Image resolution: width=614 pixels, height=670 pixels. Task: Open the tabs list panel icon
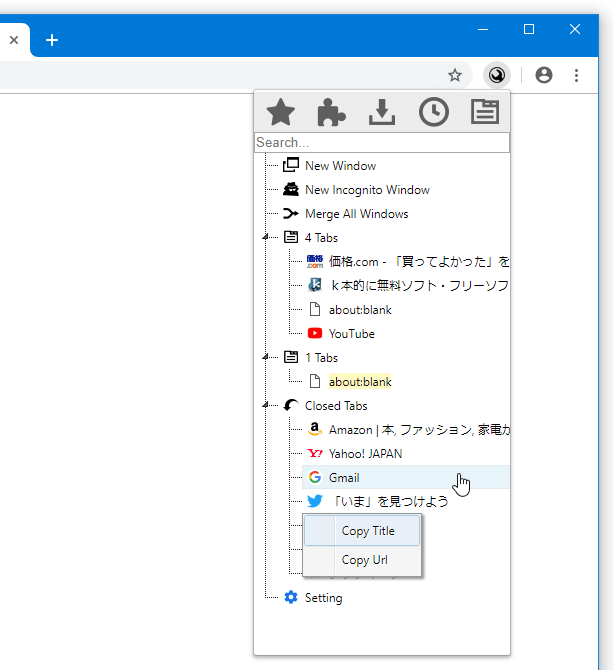click(485, 112)
